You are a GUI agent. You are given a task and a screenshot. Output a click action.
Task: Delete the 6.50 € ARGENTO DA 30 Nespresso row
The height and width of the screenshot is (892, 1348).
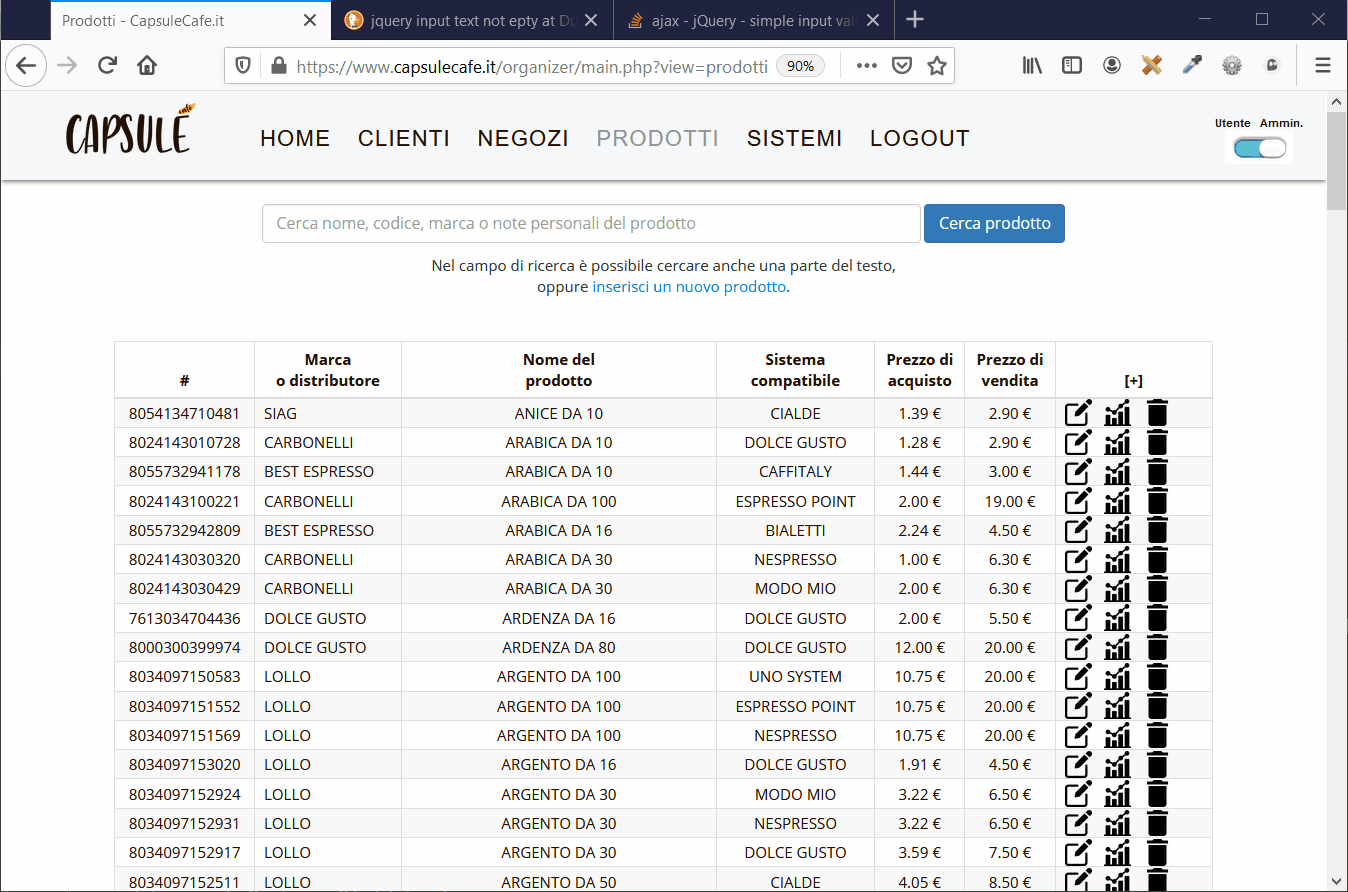point(1157,823)
